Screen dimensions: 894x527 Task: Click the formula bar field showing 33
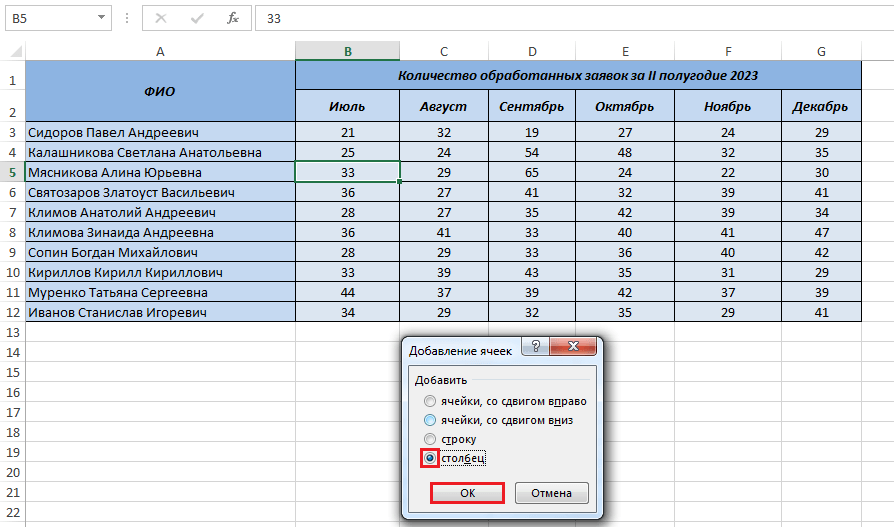click(570, 18)
